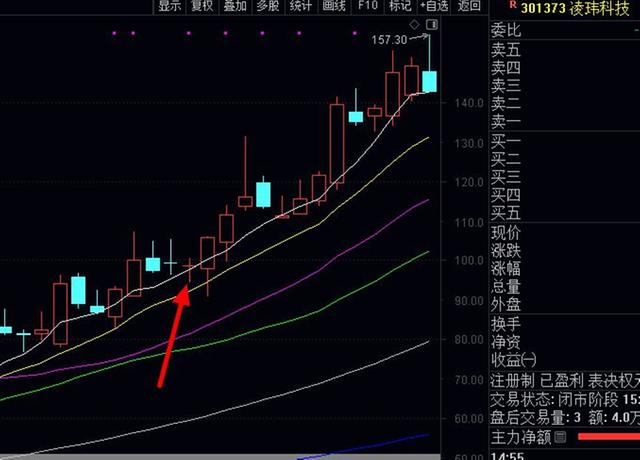Image resolution: width=640 pixels, height=460 pixels.
Task: Click the 100.0 price axis label
Action: click(469, 260)
